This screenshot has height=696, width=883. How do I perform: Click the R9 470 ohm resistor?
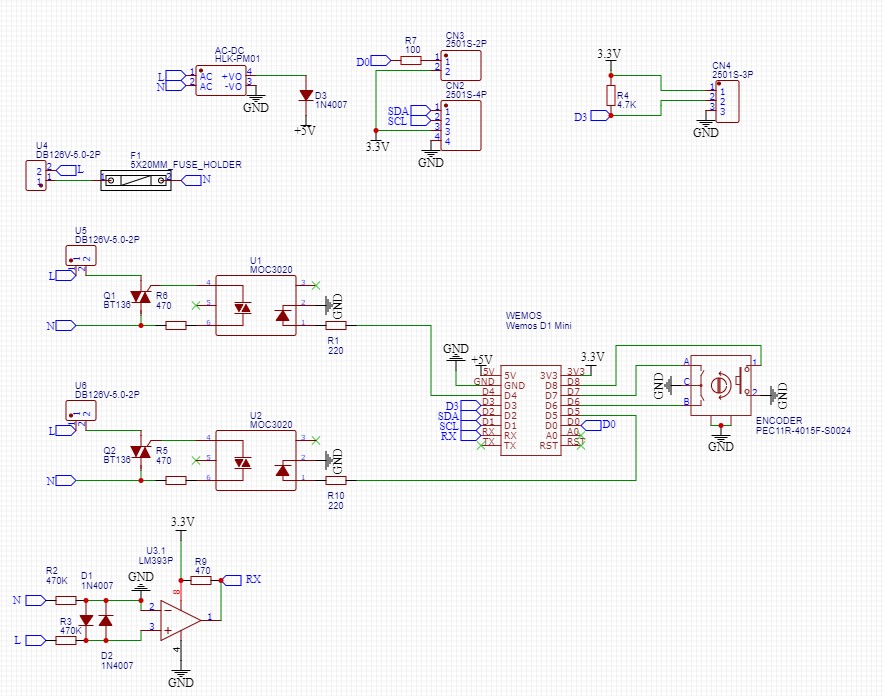coord(201,580)
